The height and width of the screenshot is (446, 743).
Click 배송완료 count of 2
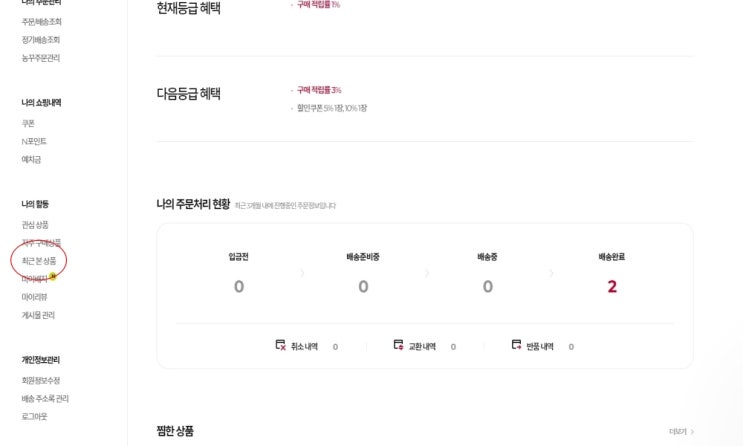tap(611, 287)
